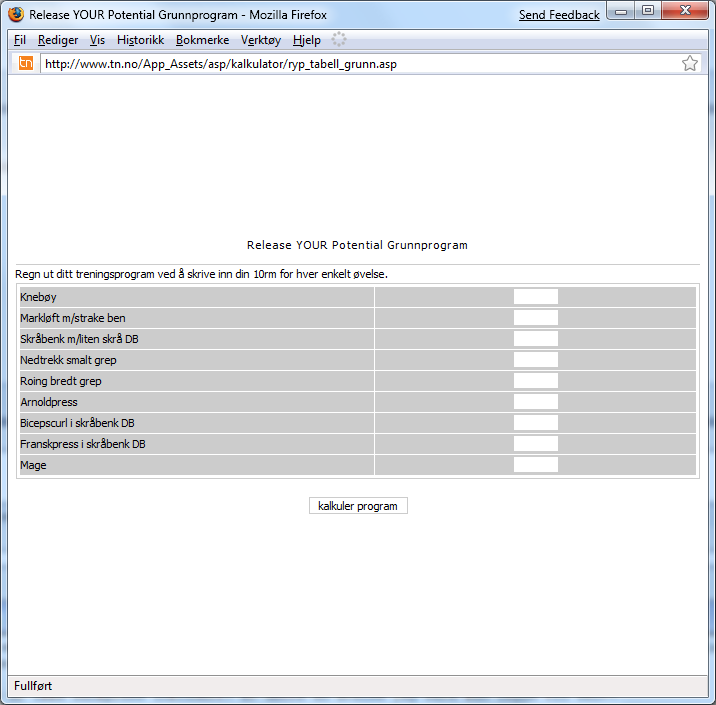Click the Bicepscurl i skråbenk DB label

click(77, 423)
